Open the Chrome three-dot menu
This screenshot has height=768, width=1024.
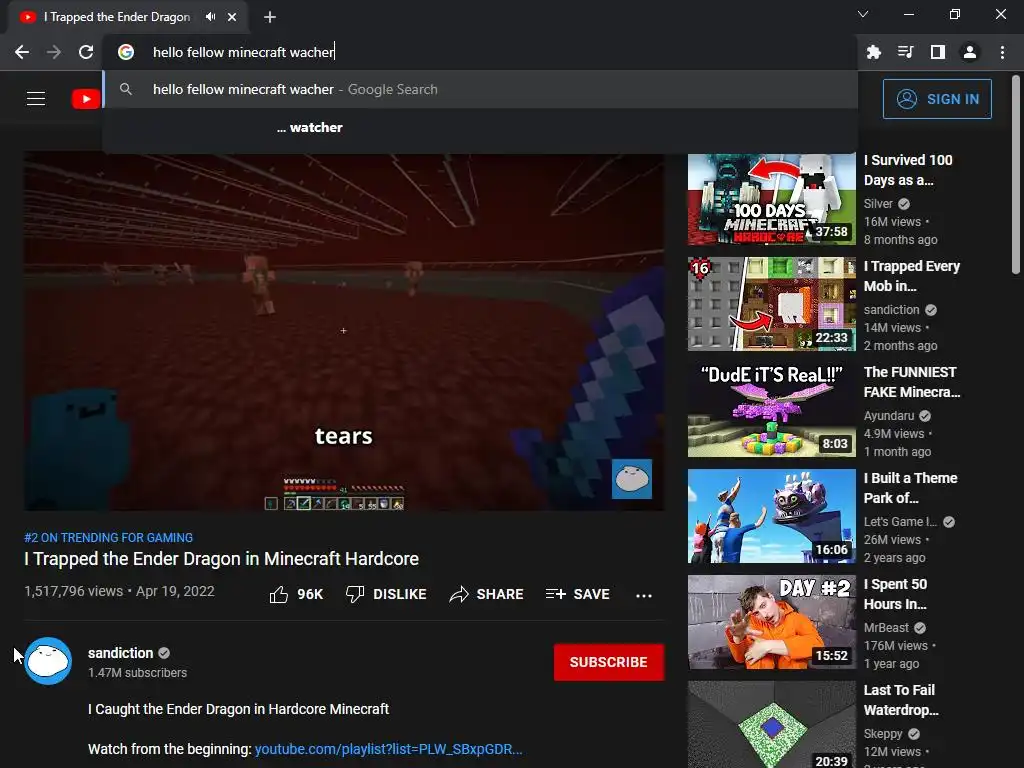(x=1002, y=52)
